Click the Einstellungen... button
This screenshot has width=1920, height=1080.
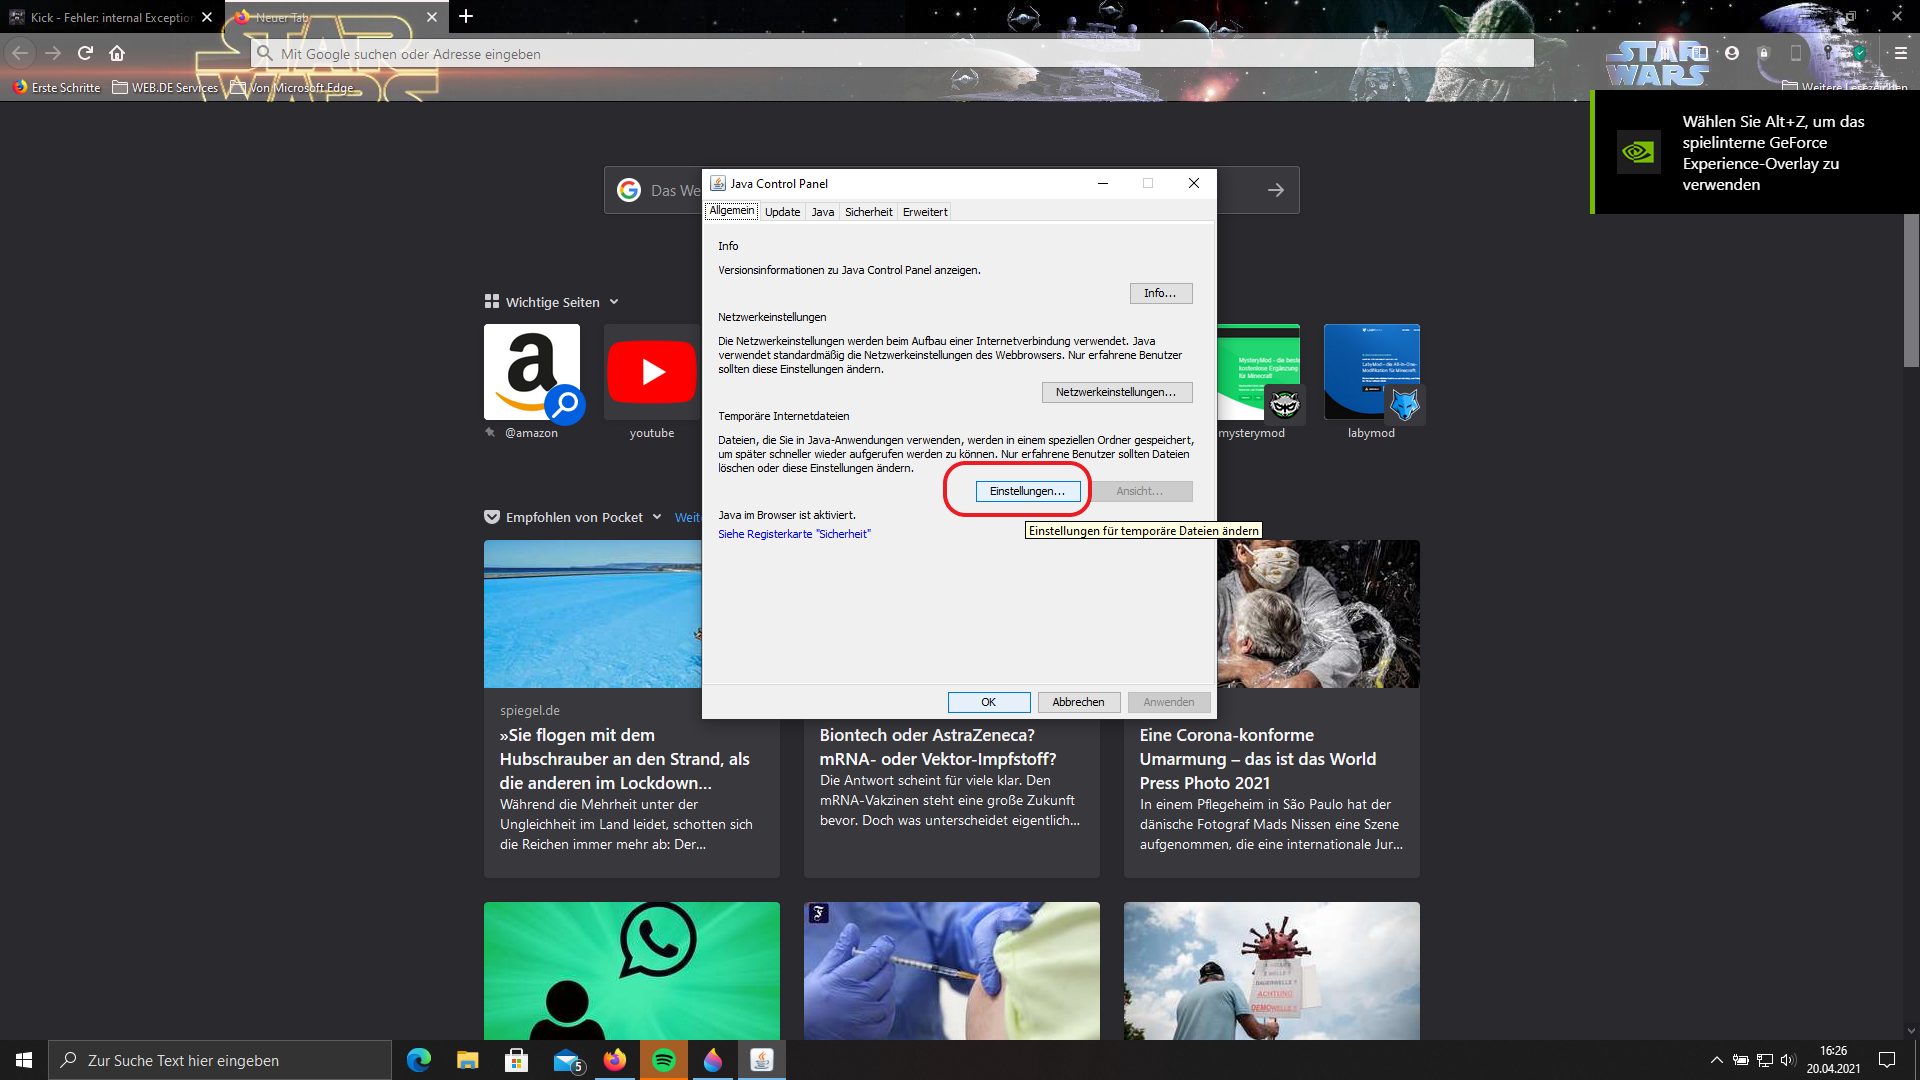[1027, 491]
